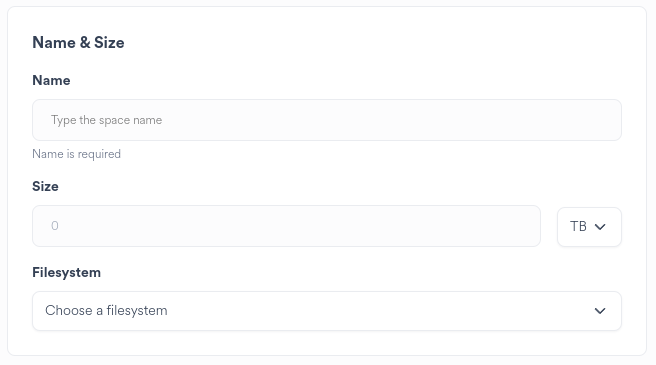
Task: Click the Filesystem field label
Action: point(67,272)
